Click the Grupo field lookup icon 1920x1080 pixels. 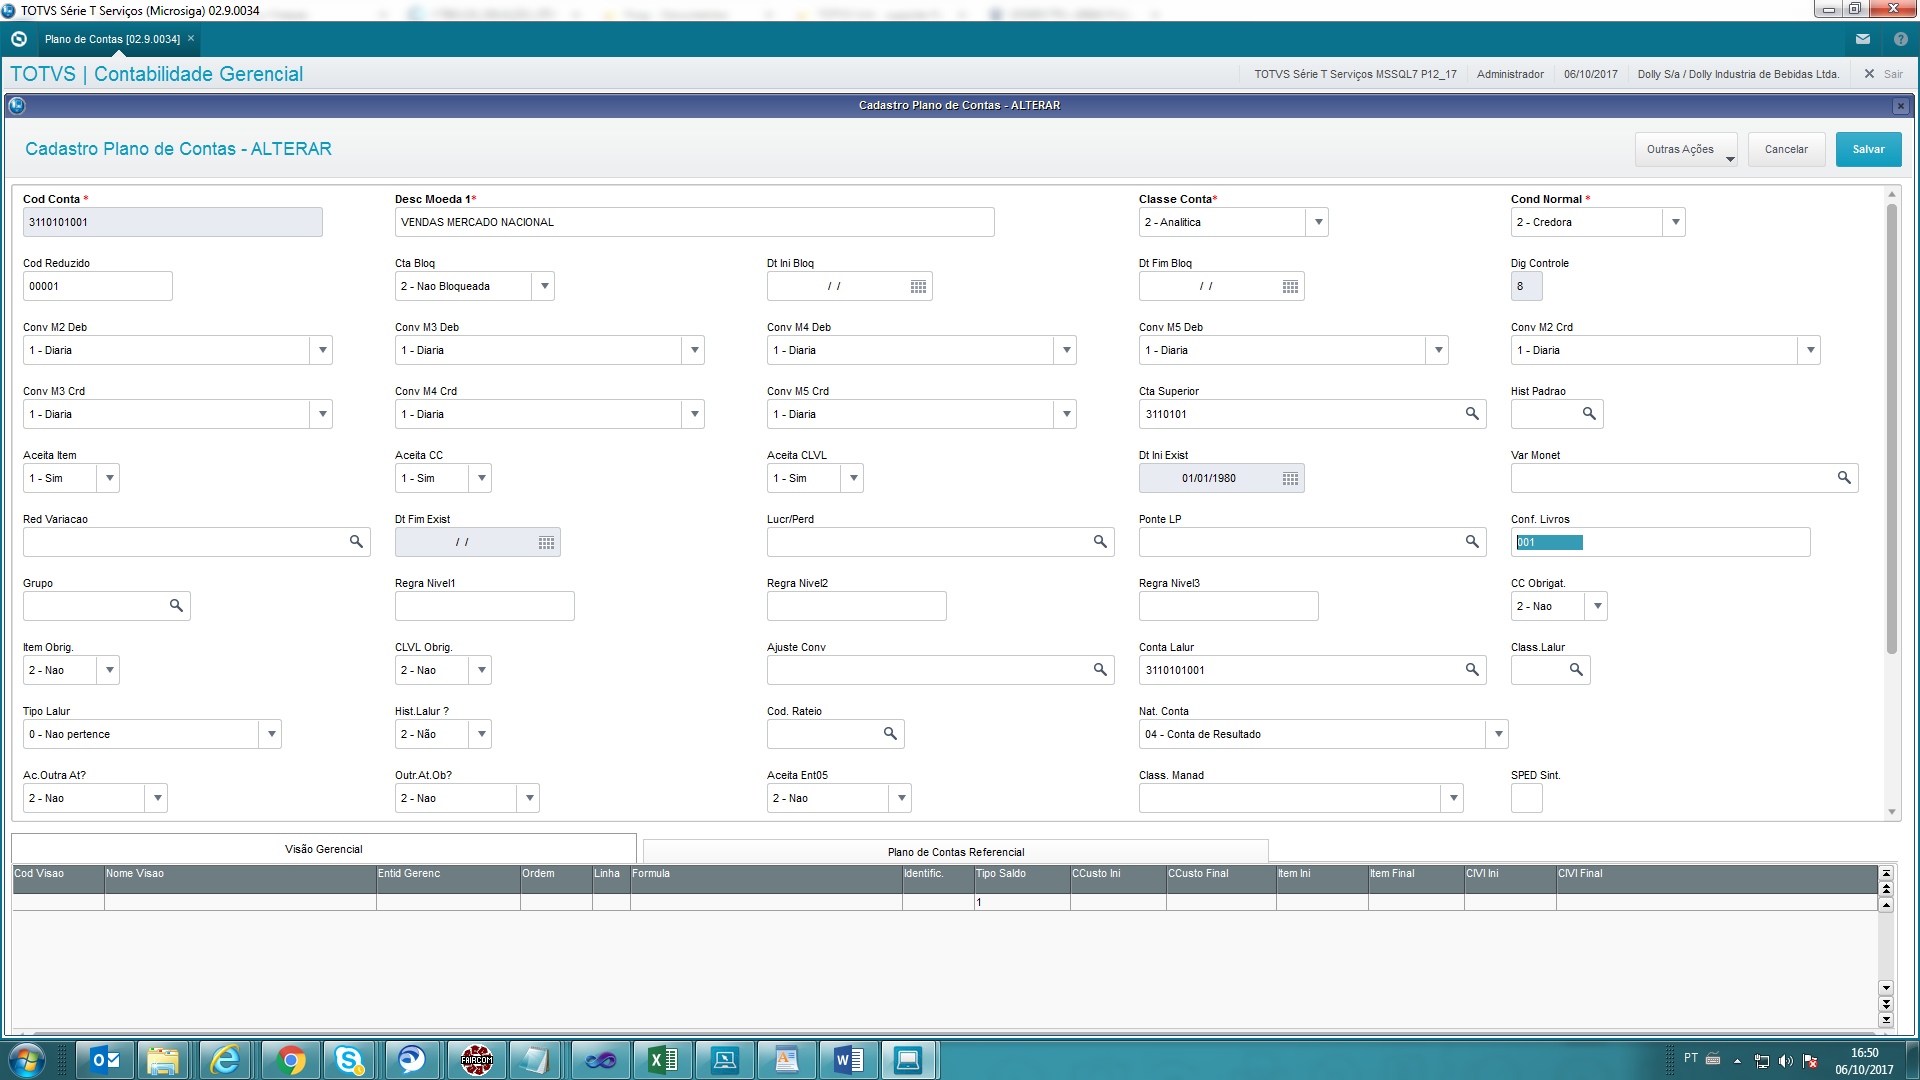[176, 606]
